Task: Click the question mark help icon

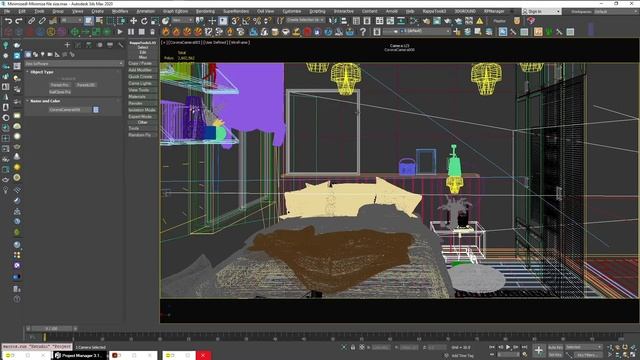Action: [363, 31]
